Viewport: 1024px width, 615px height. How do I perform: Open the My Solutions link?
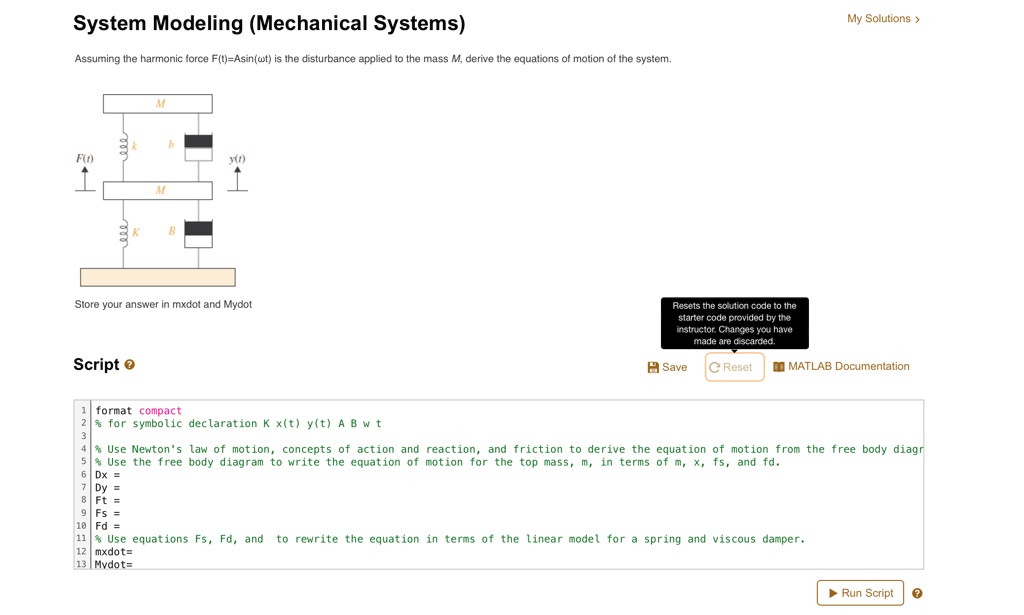878,18
